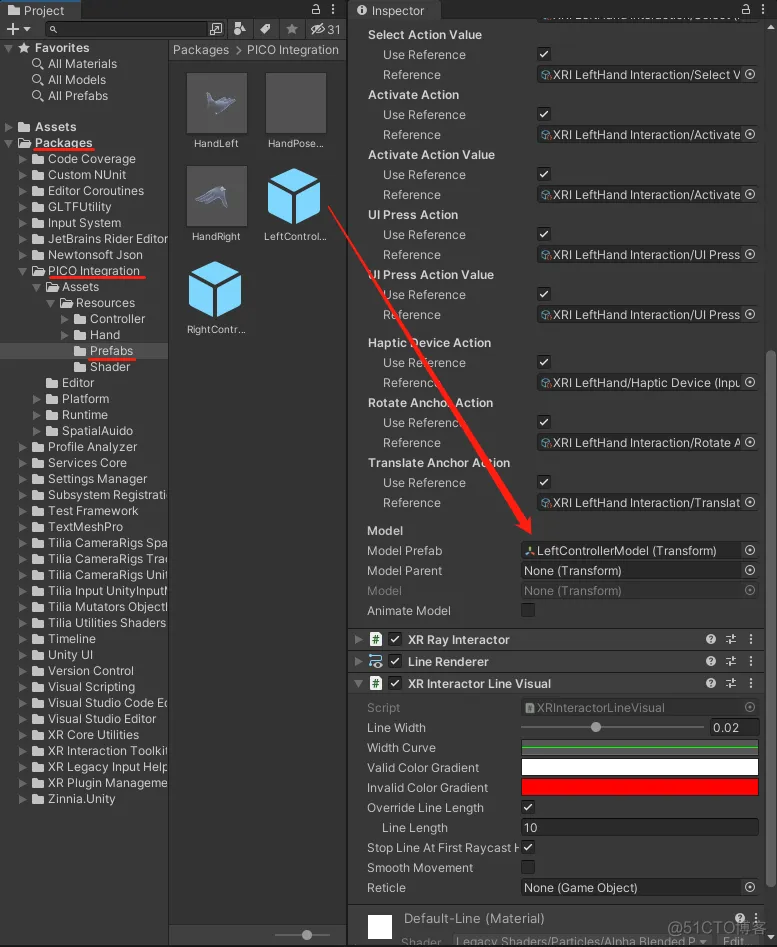The height and width of the screenshot is (947, 777).
Task: Select All Materials favorite search
Action: click(x=82, y=63)
